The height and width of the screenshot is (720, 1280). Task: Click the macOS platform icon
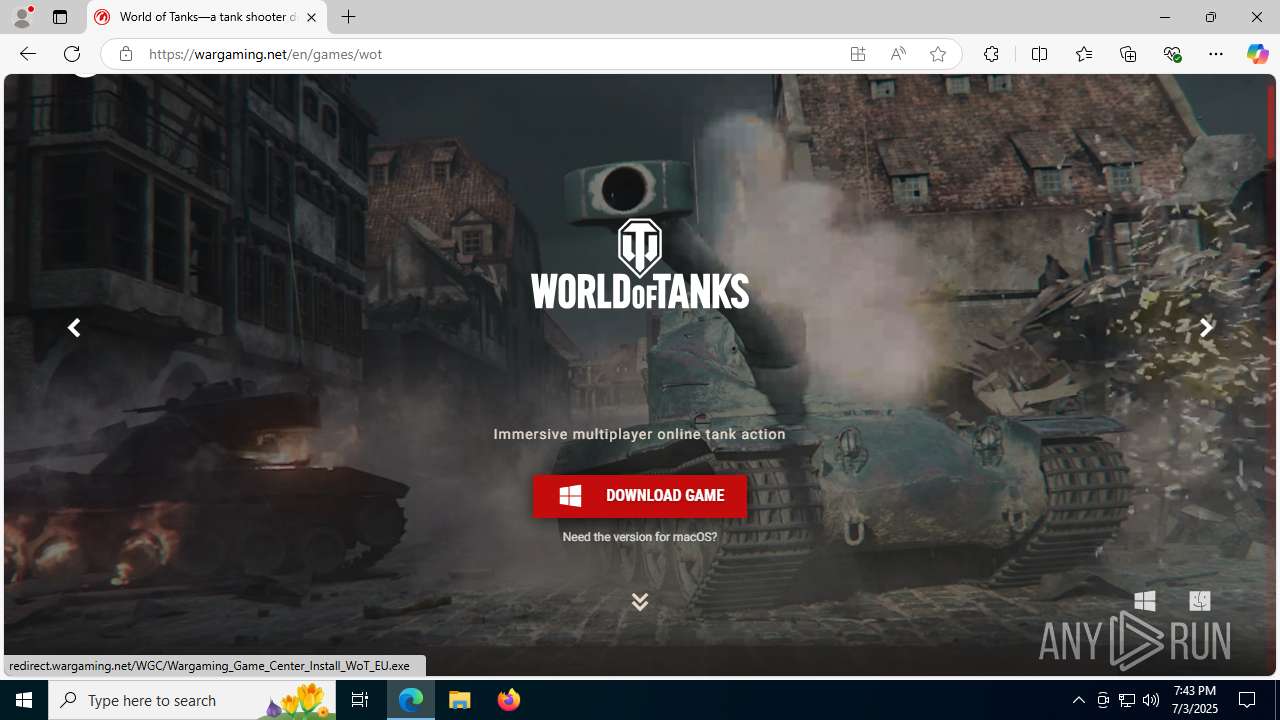1199,600
